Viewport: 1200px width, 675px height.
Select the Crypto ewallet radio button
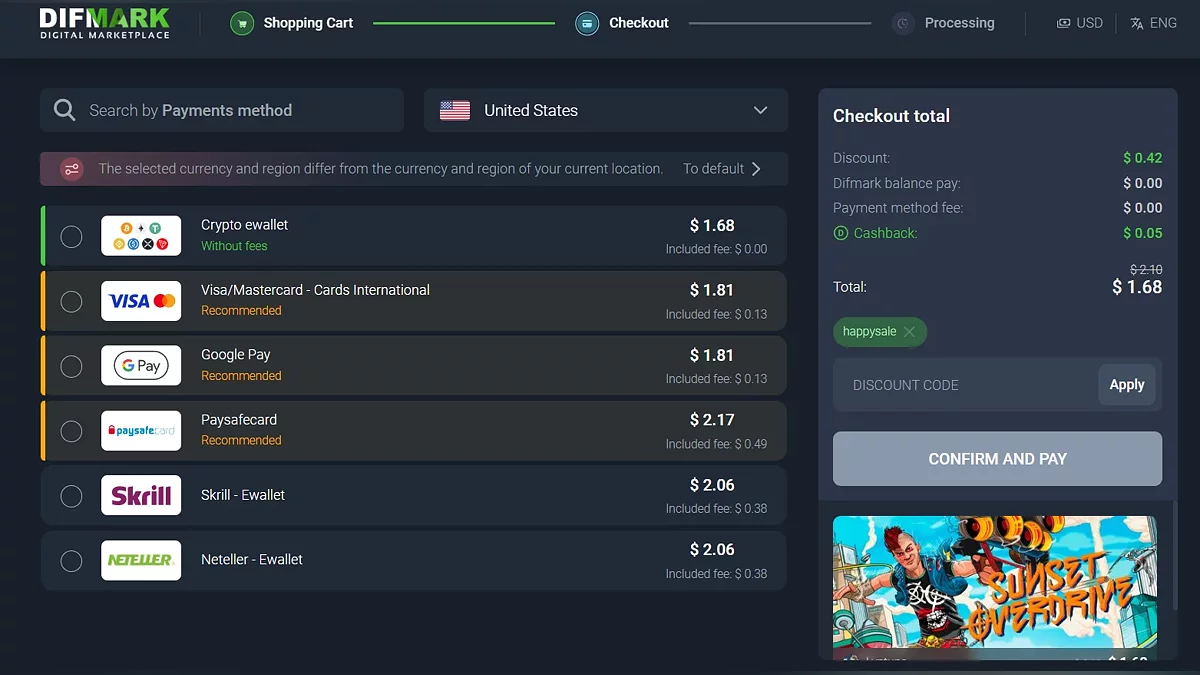(x=71, y=236)
